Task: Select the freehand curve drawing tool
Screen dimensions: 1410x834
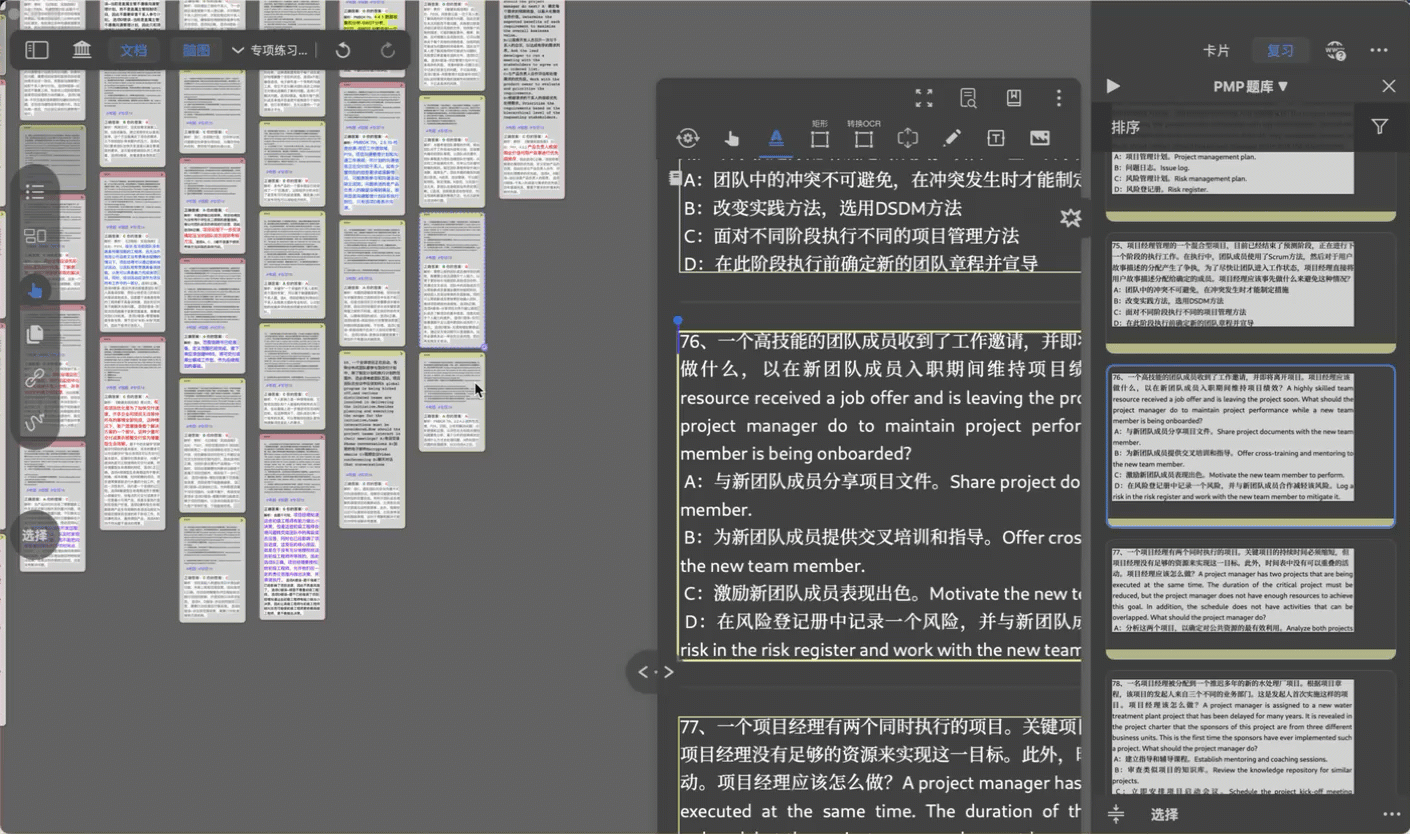Action: (35, 424)
